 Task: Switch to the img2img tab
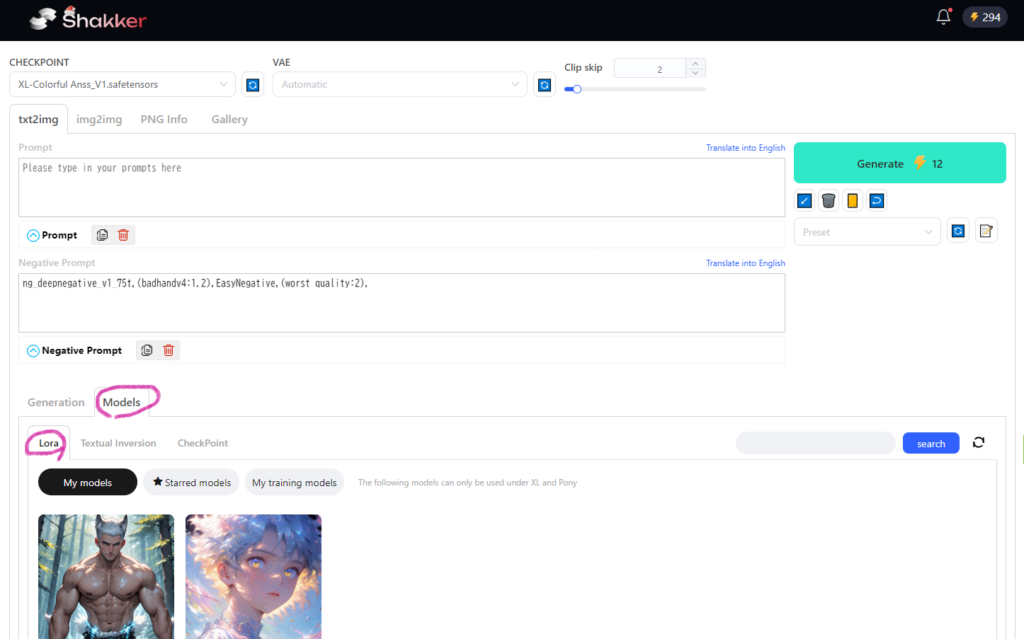coord(99,119)
